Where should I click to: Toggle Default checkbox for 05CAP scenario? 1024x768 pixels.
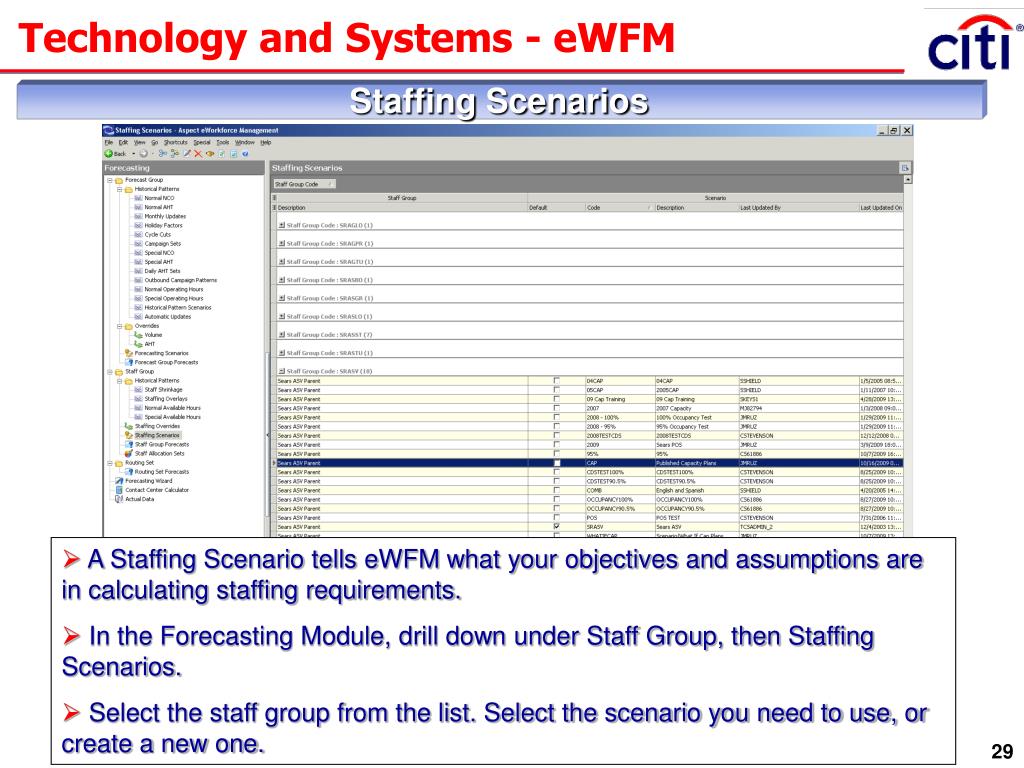556,390
